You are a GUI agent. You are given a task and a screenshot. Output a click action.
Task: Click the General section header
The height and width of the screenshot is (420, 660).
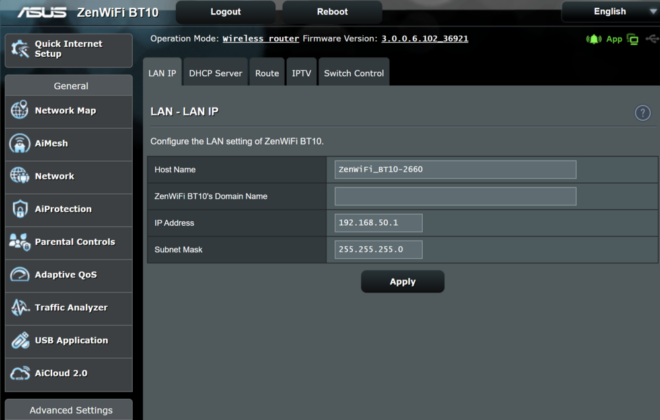(71, 86)
